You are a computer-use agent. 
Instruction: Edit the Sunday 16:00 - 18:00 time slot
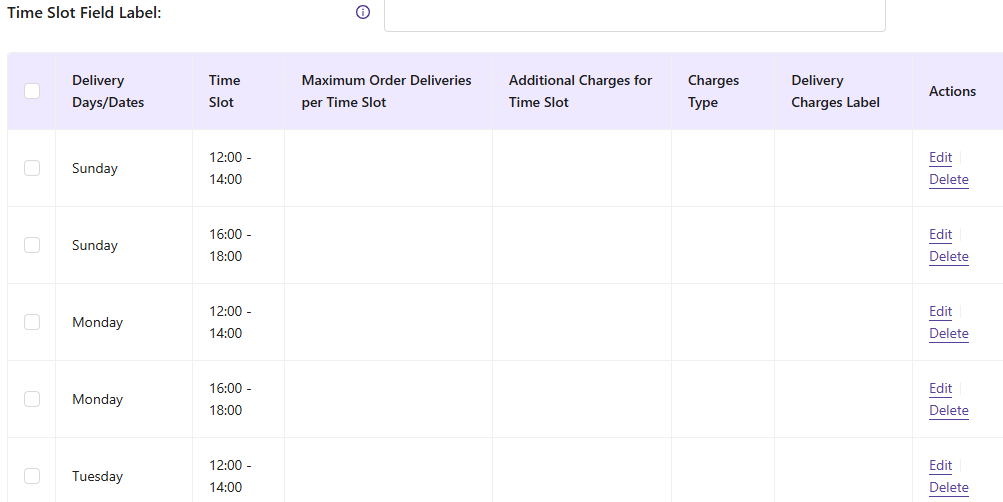click(x=940, y=234)
